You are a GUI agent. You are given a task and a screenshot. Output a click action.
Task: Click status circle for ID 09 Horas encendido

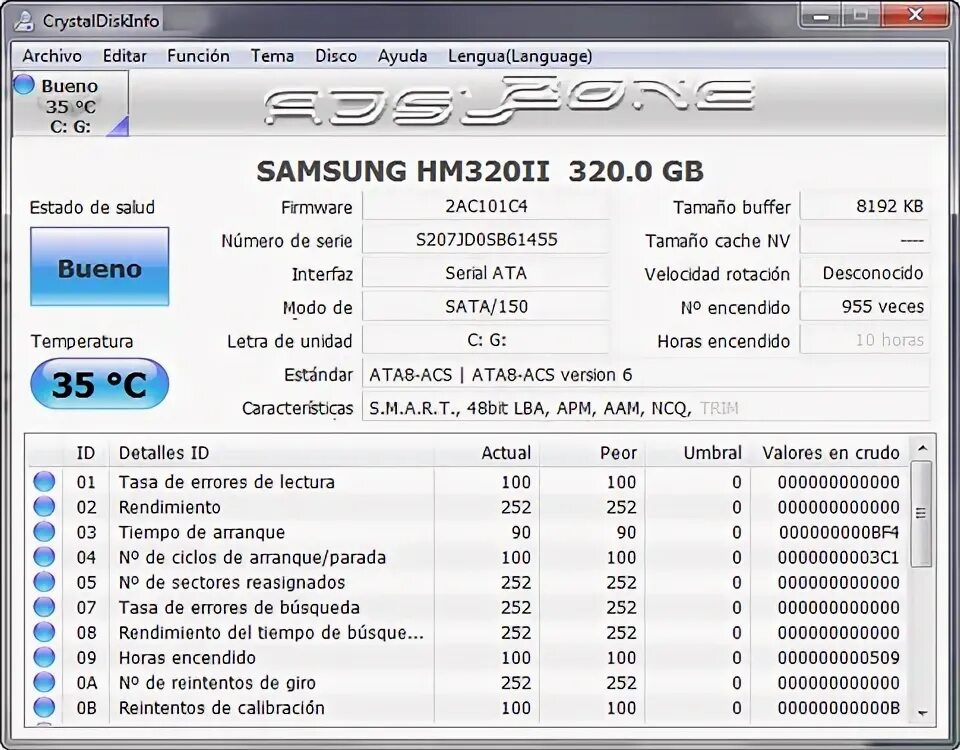point(44,657)
